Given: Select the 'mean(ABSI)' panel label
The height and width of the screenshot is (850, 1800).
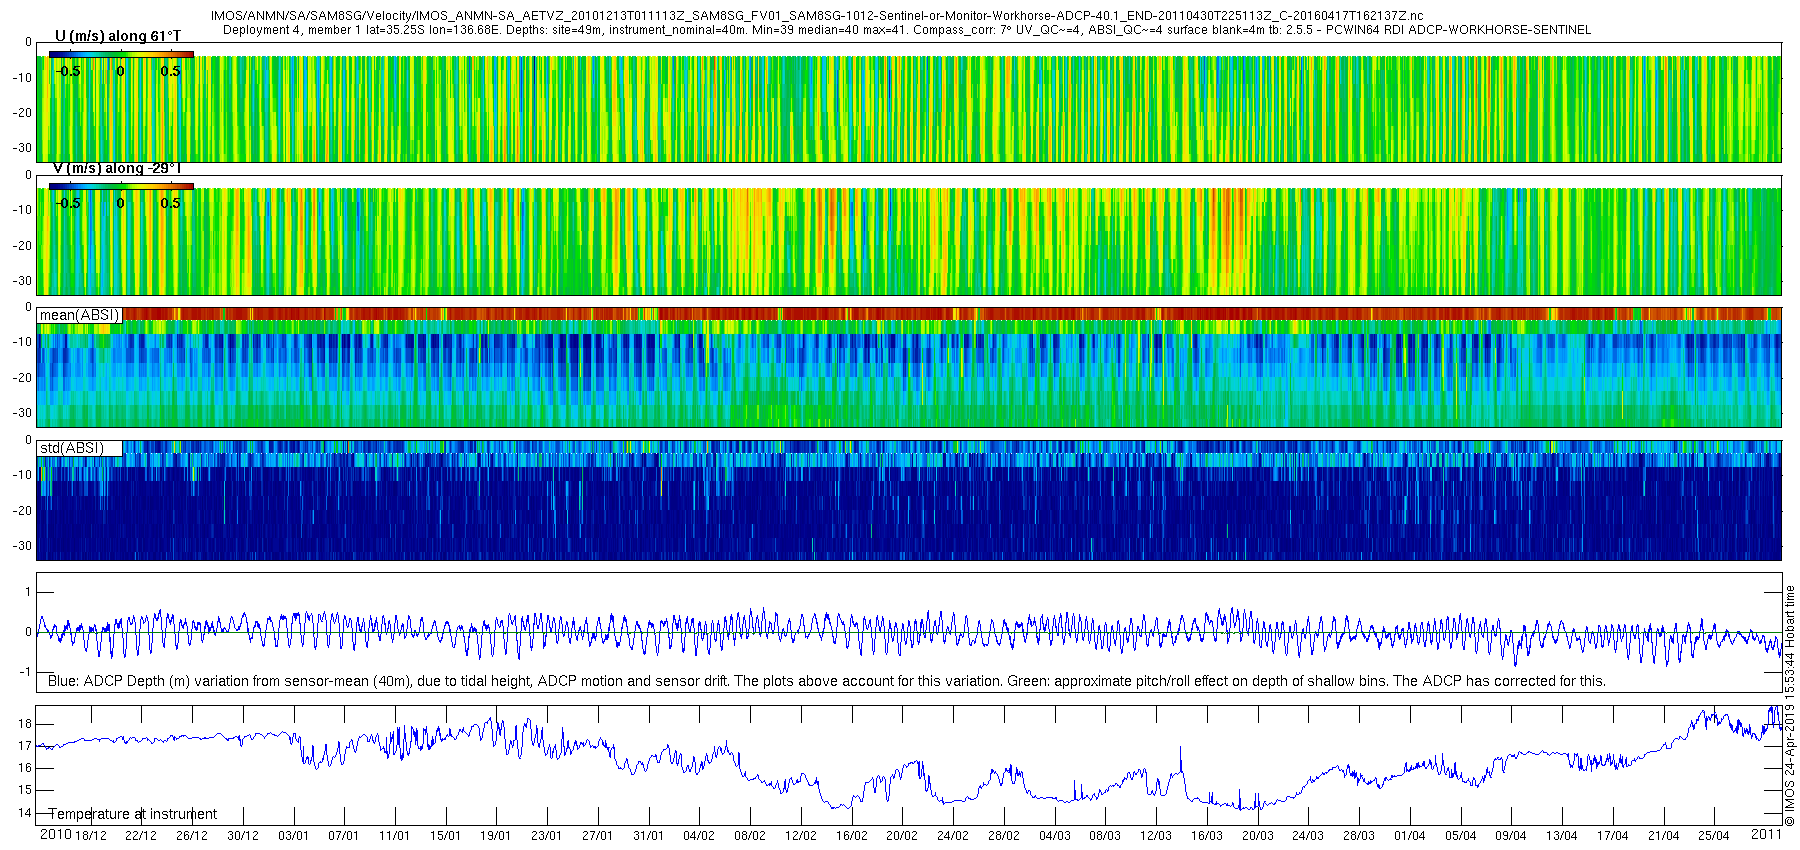Looking at the screenshot, I should [80, 315].
